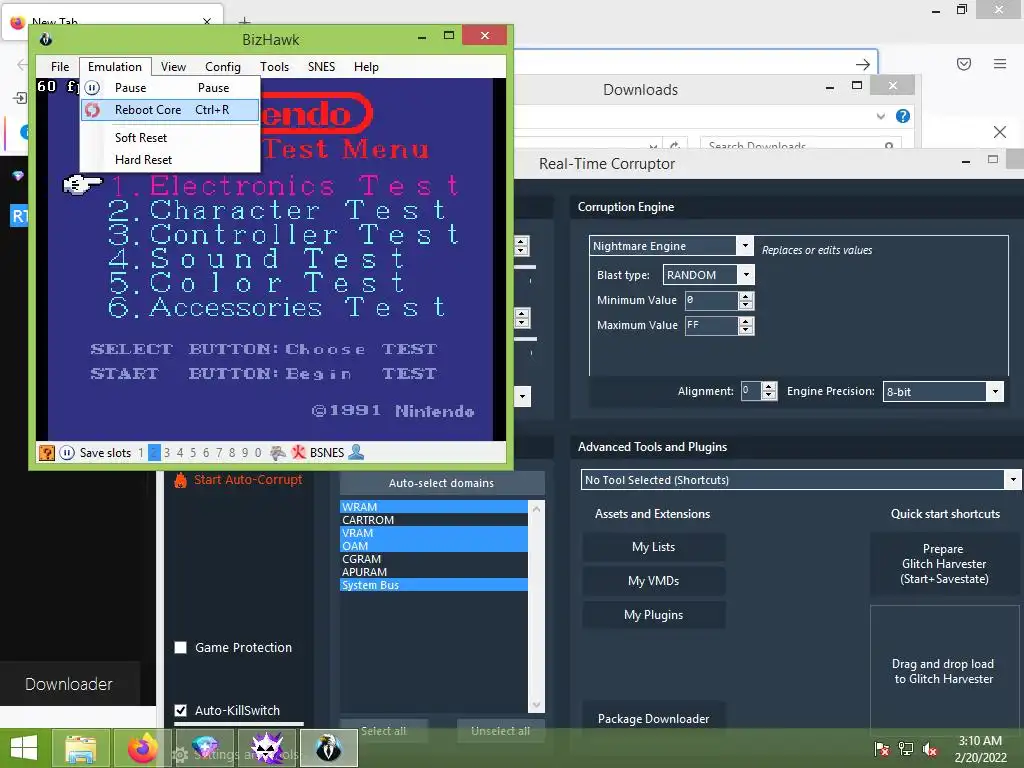Image resolution: width=1024 pixels, height=768 pixels.
Task: Click the Minimum Value input field
Action: coord(711,300)
